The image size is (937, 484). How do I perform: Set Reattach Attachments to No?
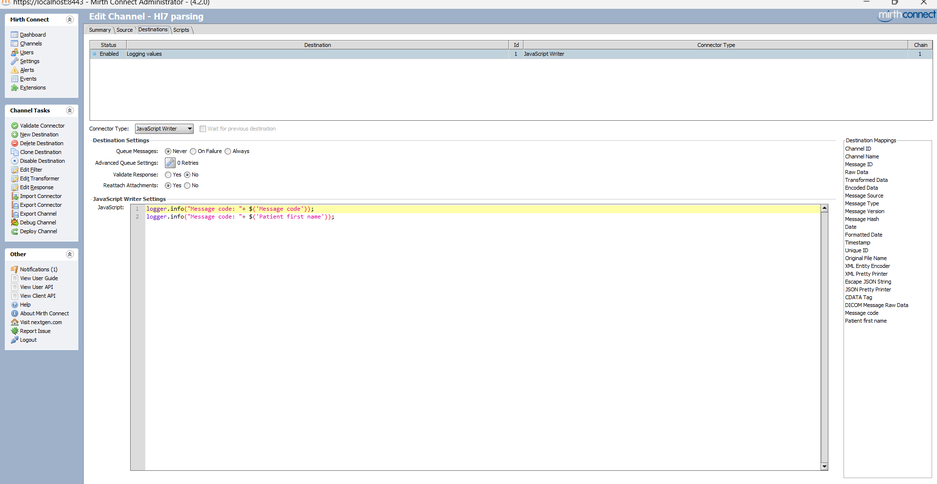[x=188, y=185]
